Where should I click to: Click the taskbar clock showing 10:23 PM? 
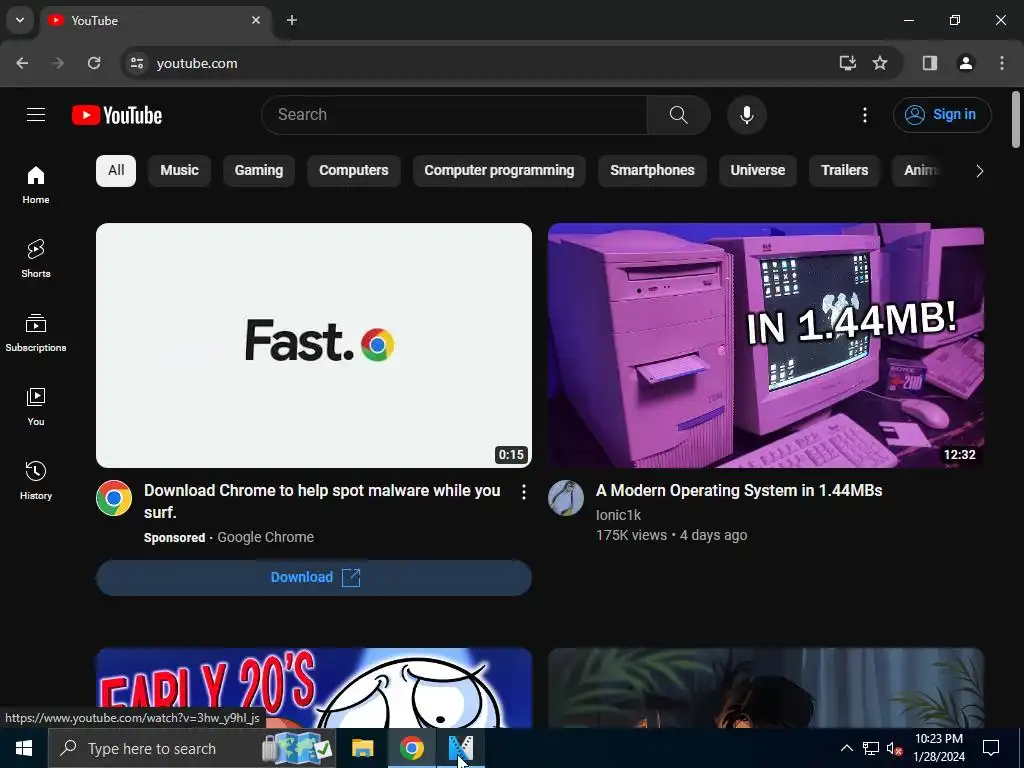pos(938,748)
